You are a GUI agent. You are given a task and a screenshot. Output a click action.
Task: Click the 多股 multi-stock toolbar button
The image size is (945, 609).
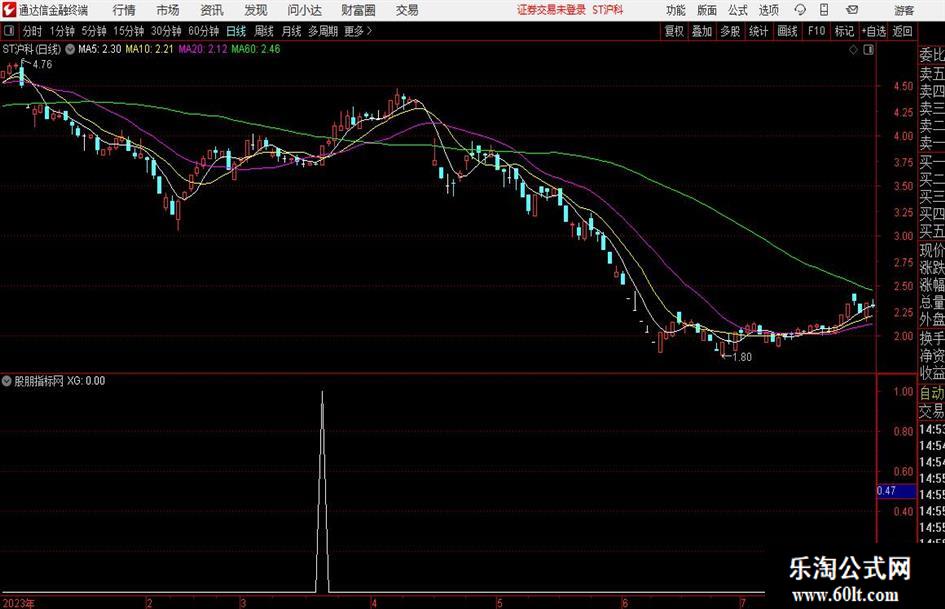[x=730, y=31]
